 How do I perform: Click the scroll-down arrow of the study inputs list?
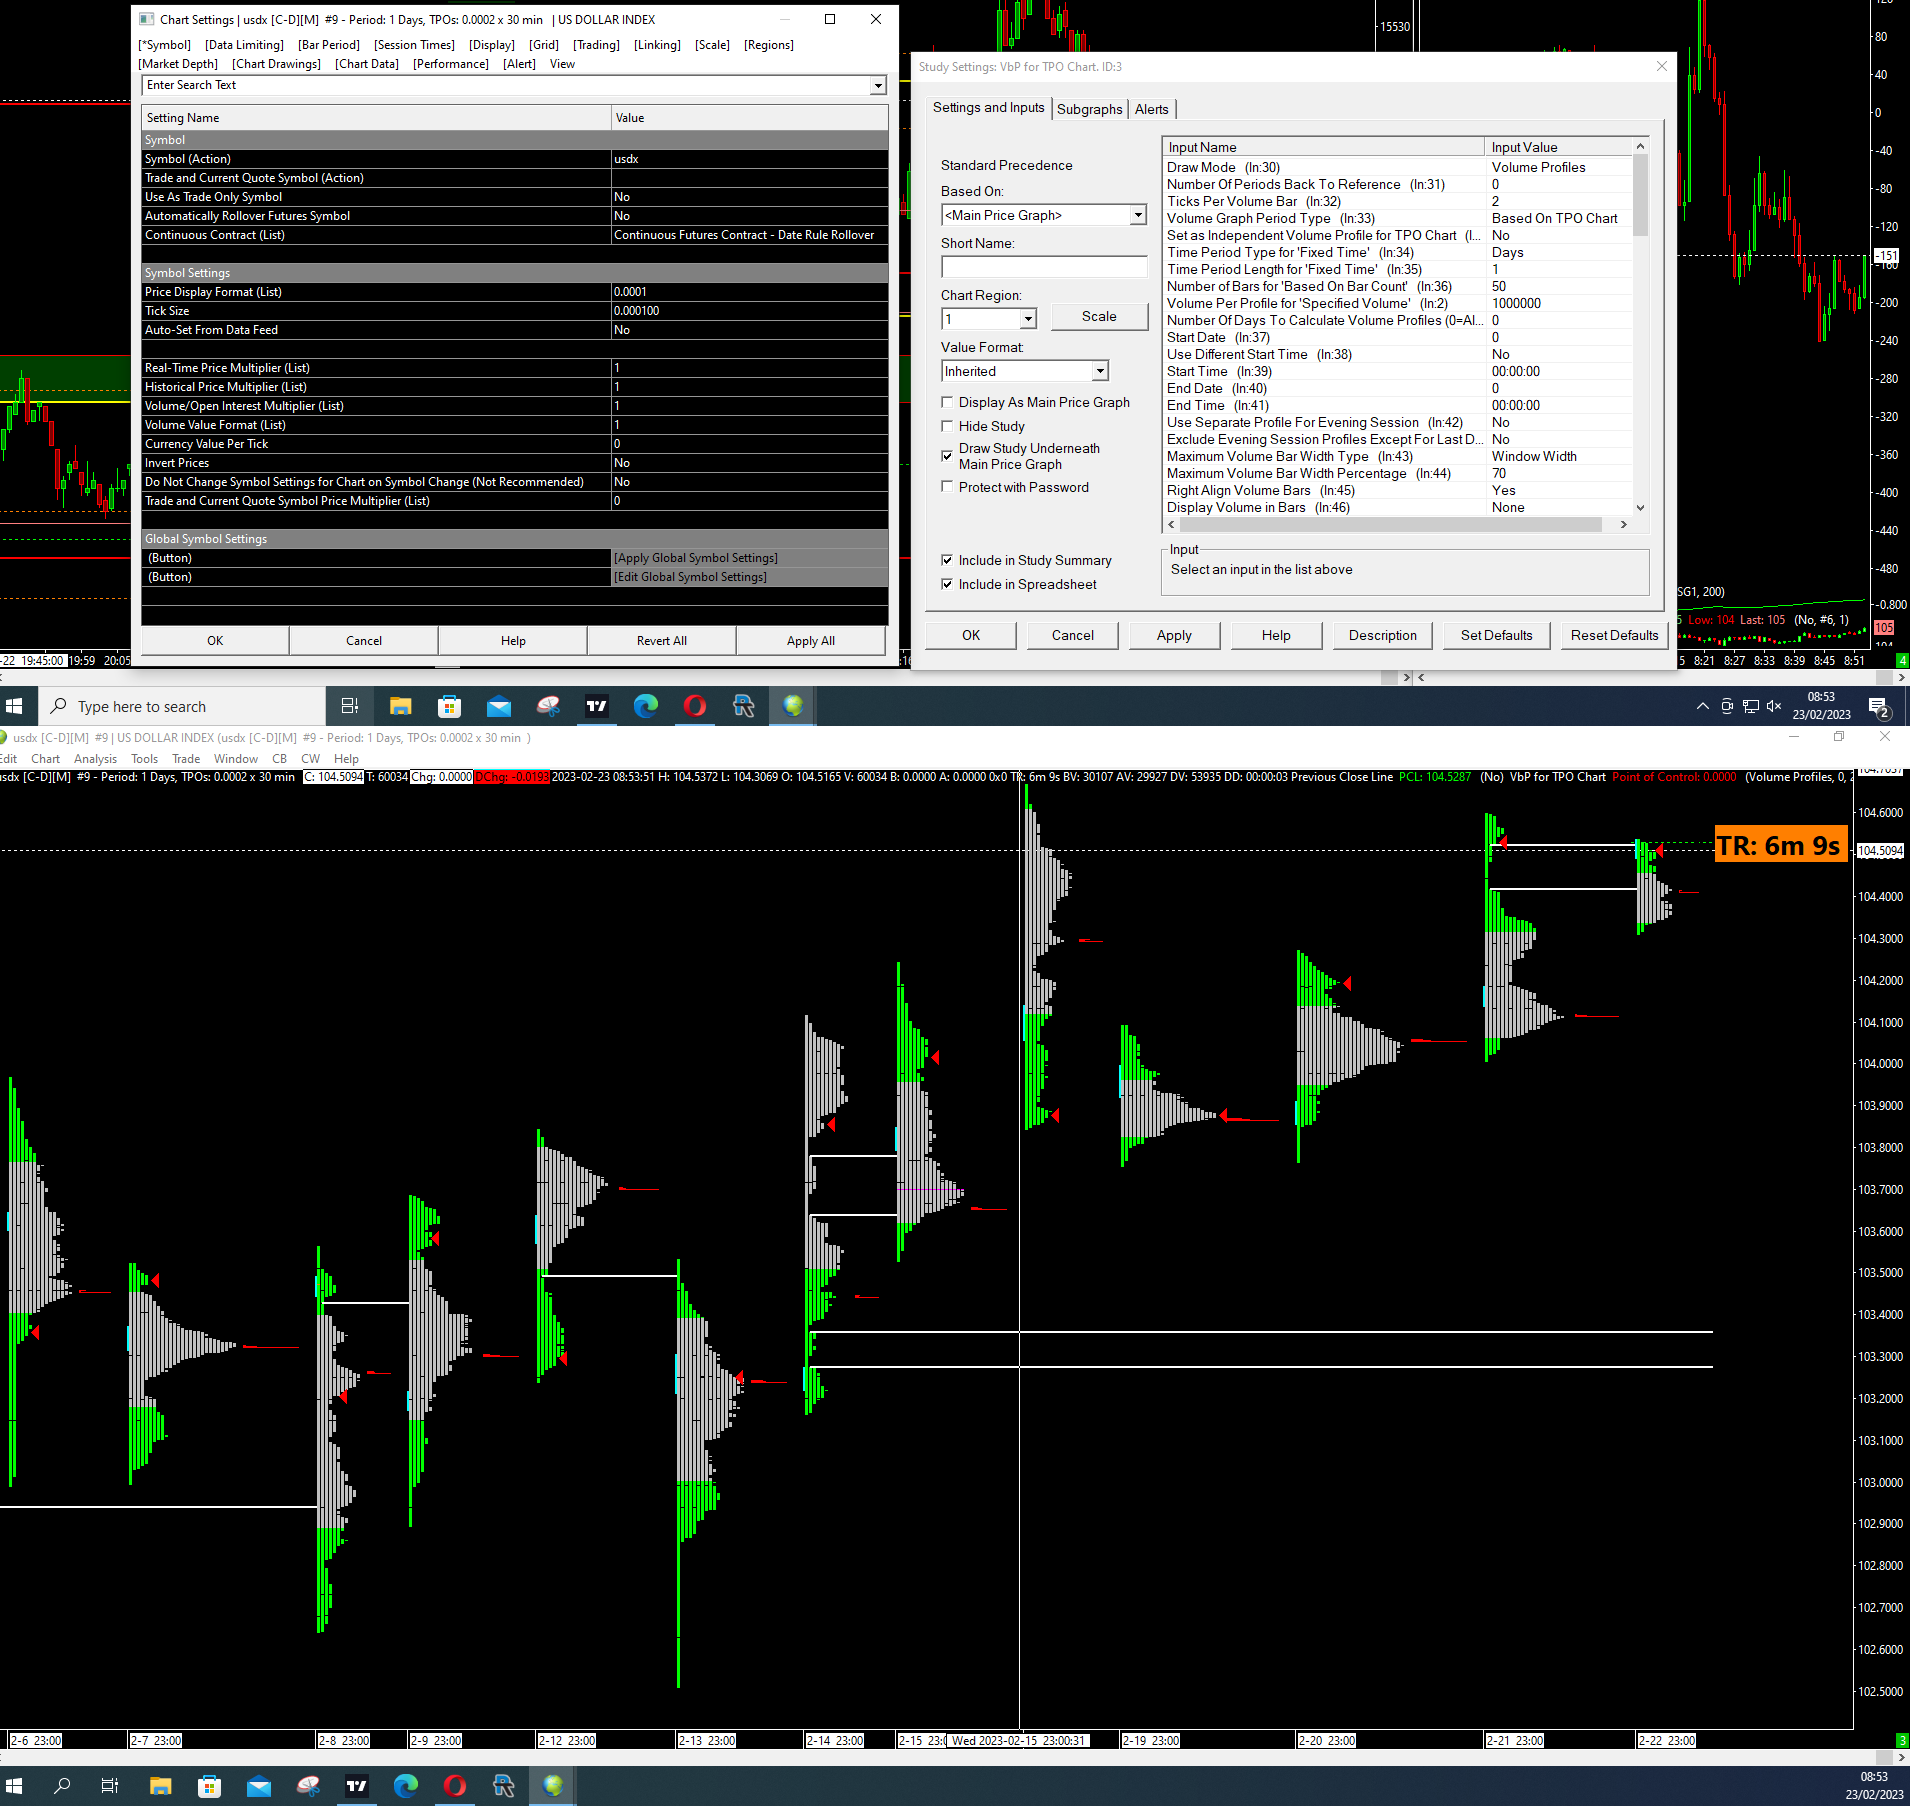point(1640,508)
